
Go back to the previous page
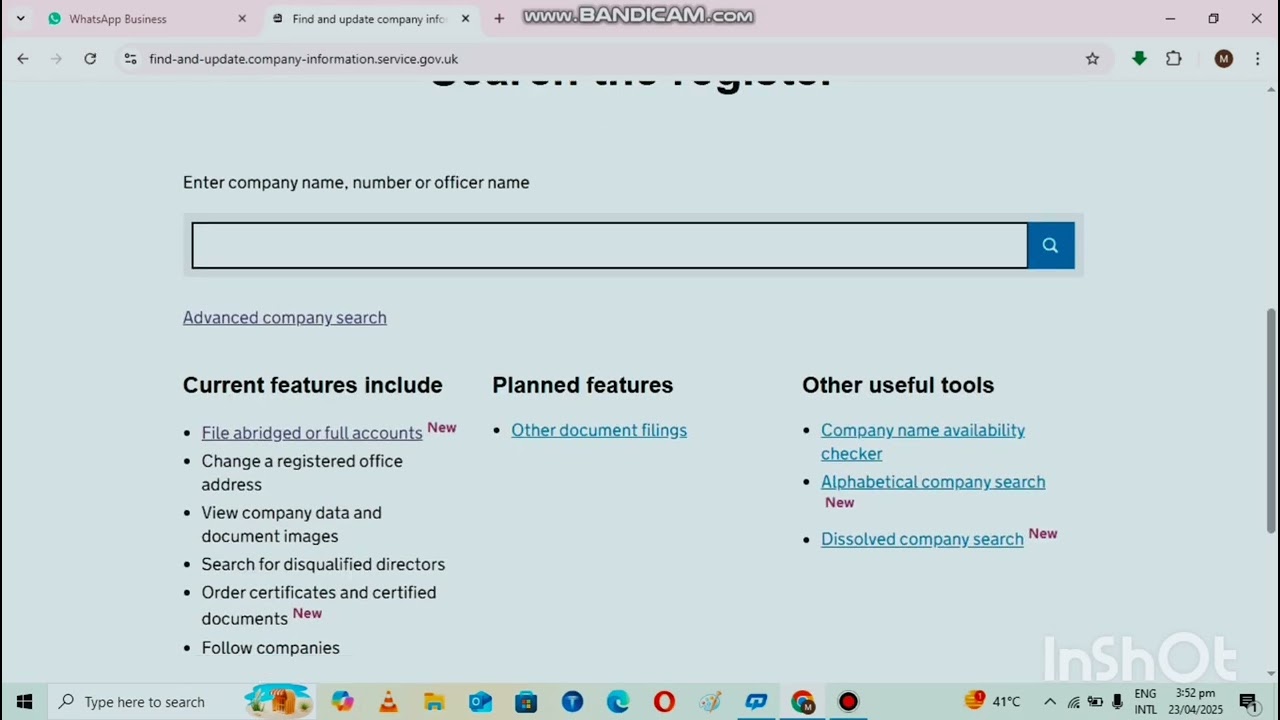tap(23, 59)
